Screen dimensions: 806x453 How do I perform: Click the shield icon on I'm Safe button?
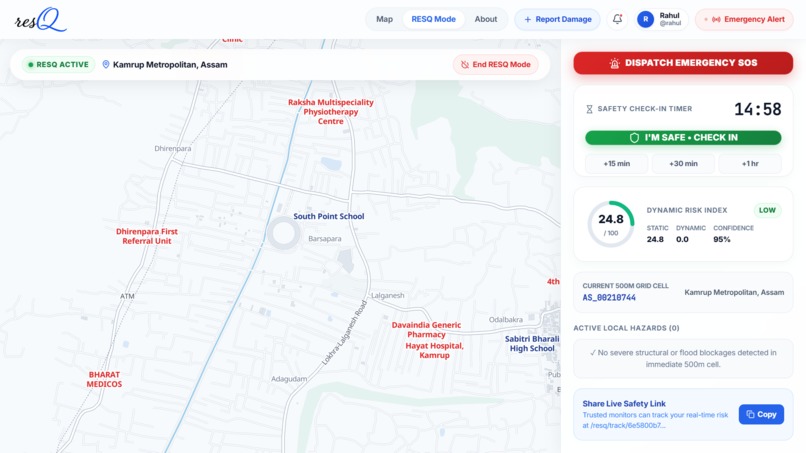click(x=634, y=138)
